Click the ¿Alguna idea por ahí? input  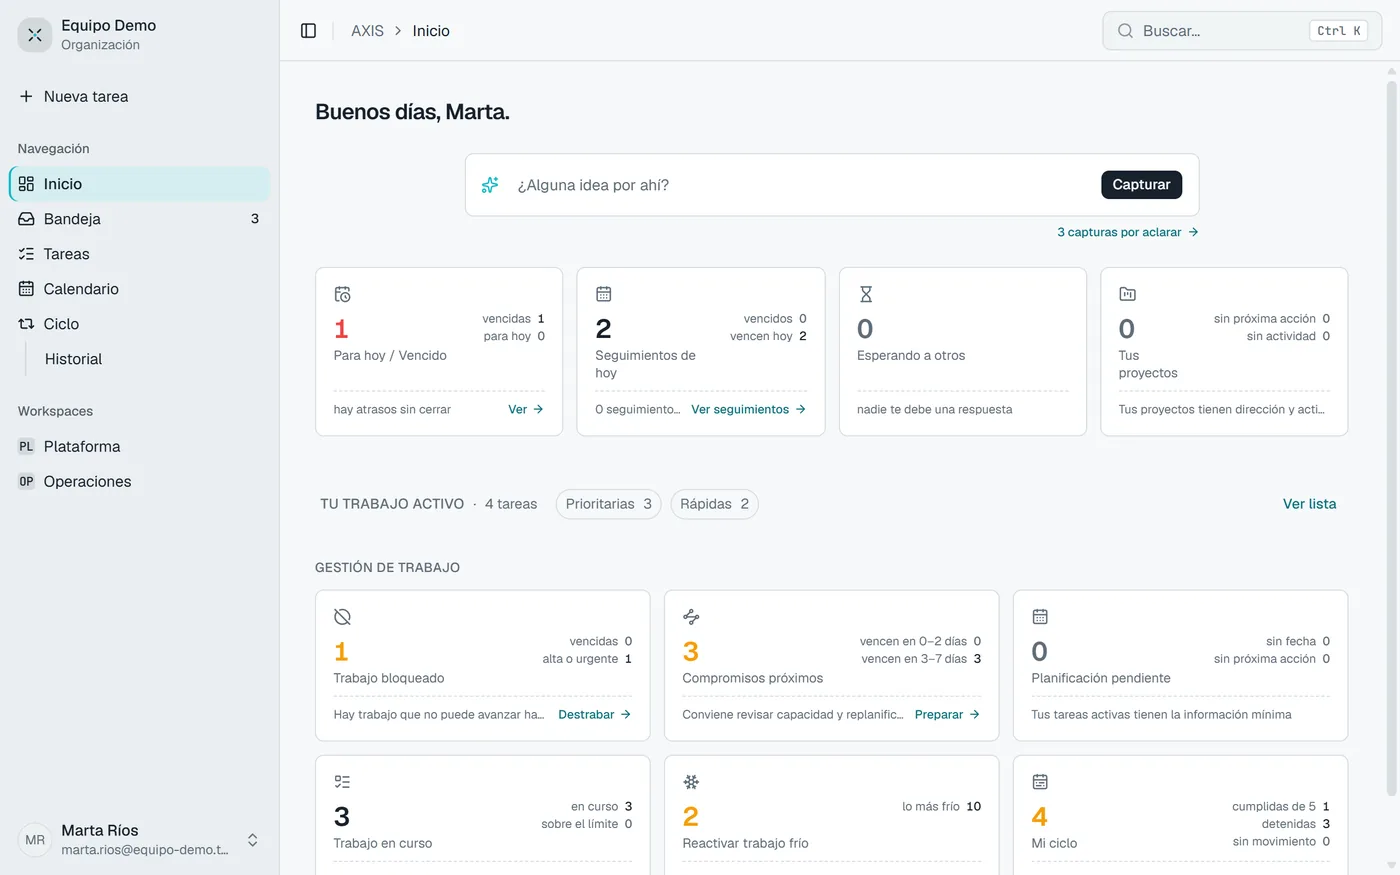(800, 185)
